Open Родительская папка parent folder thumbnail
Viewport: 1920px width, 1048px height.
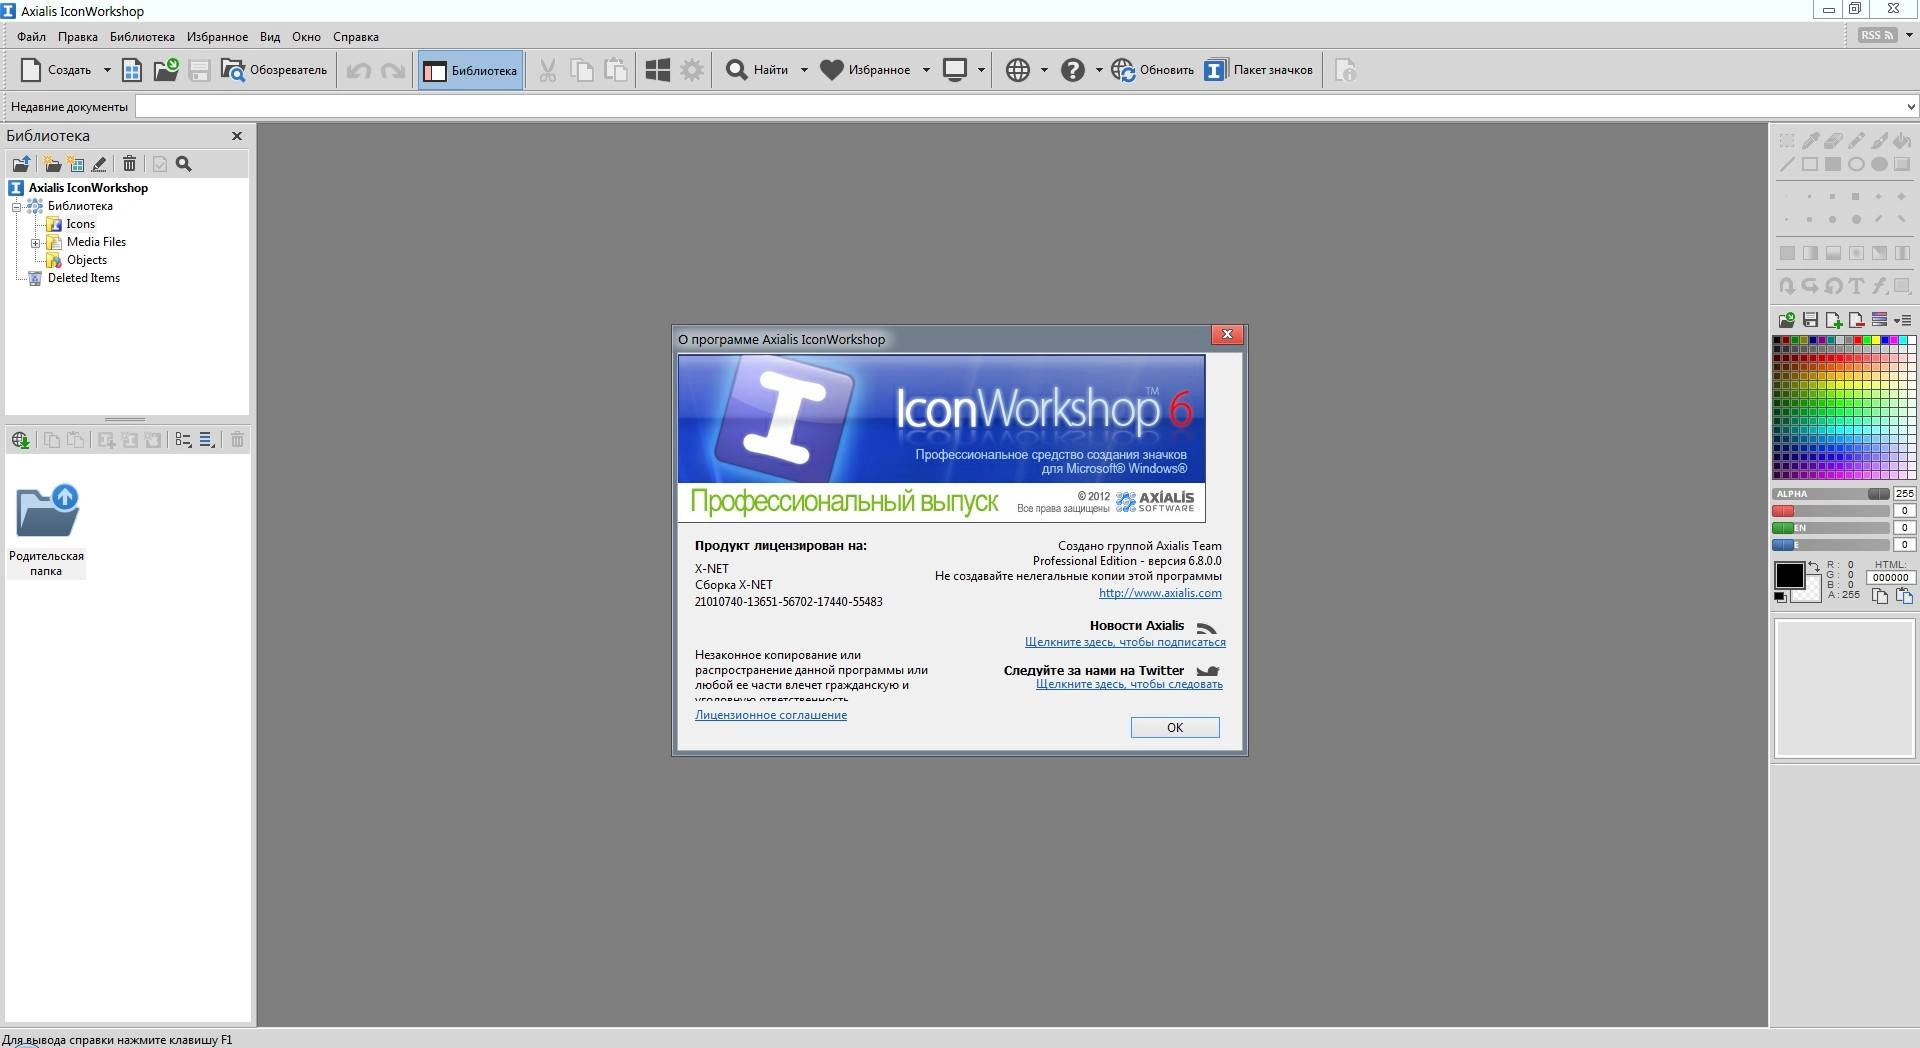tap(46, 530)
